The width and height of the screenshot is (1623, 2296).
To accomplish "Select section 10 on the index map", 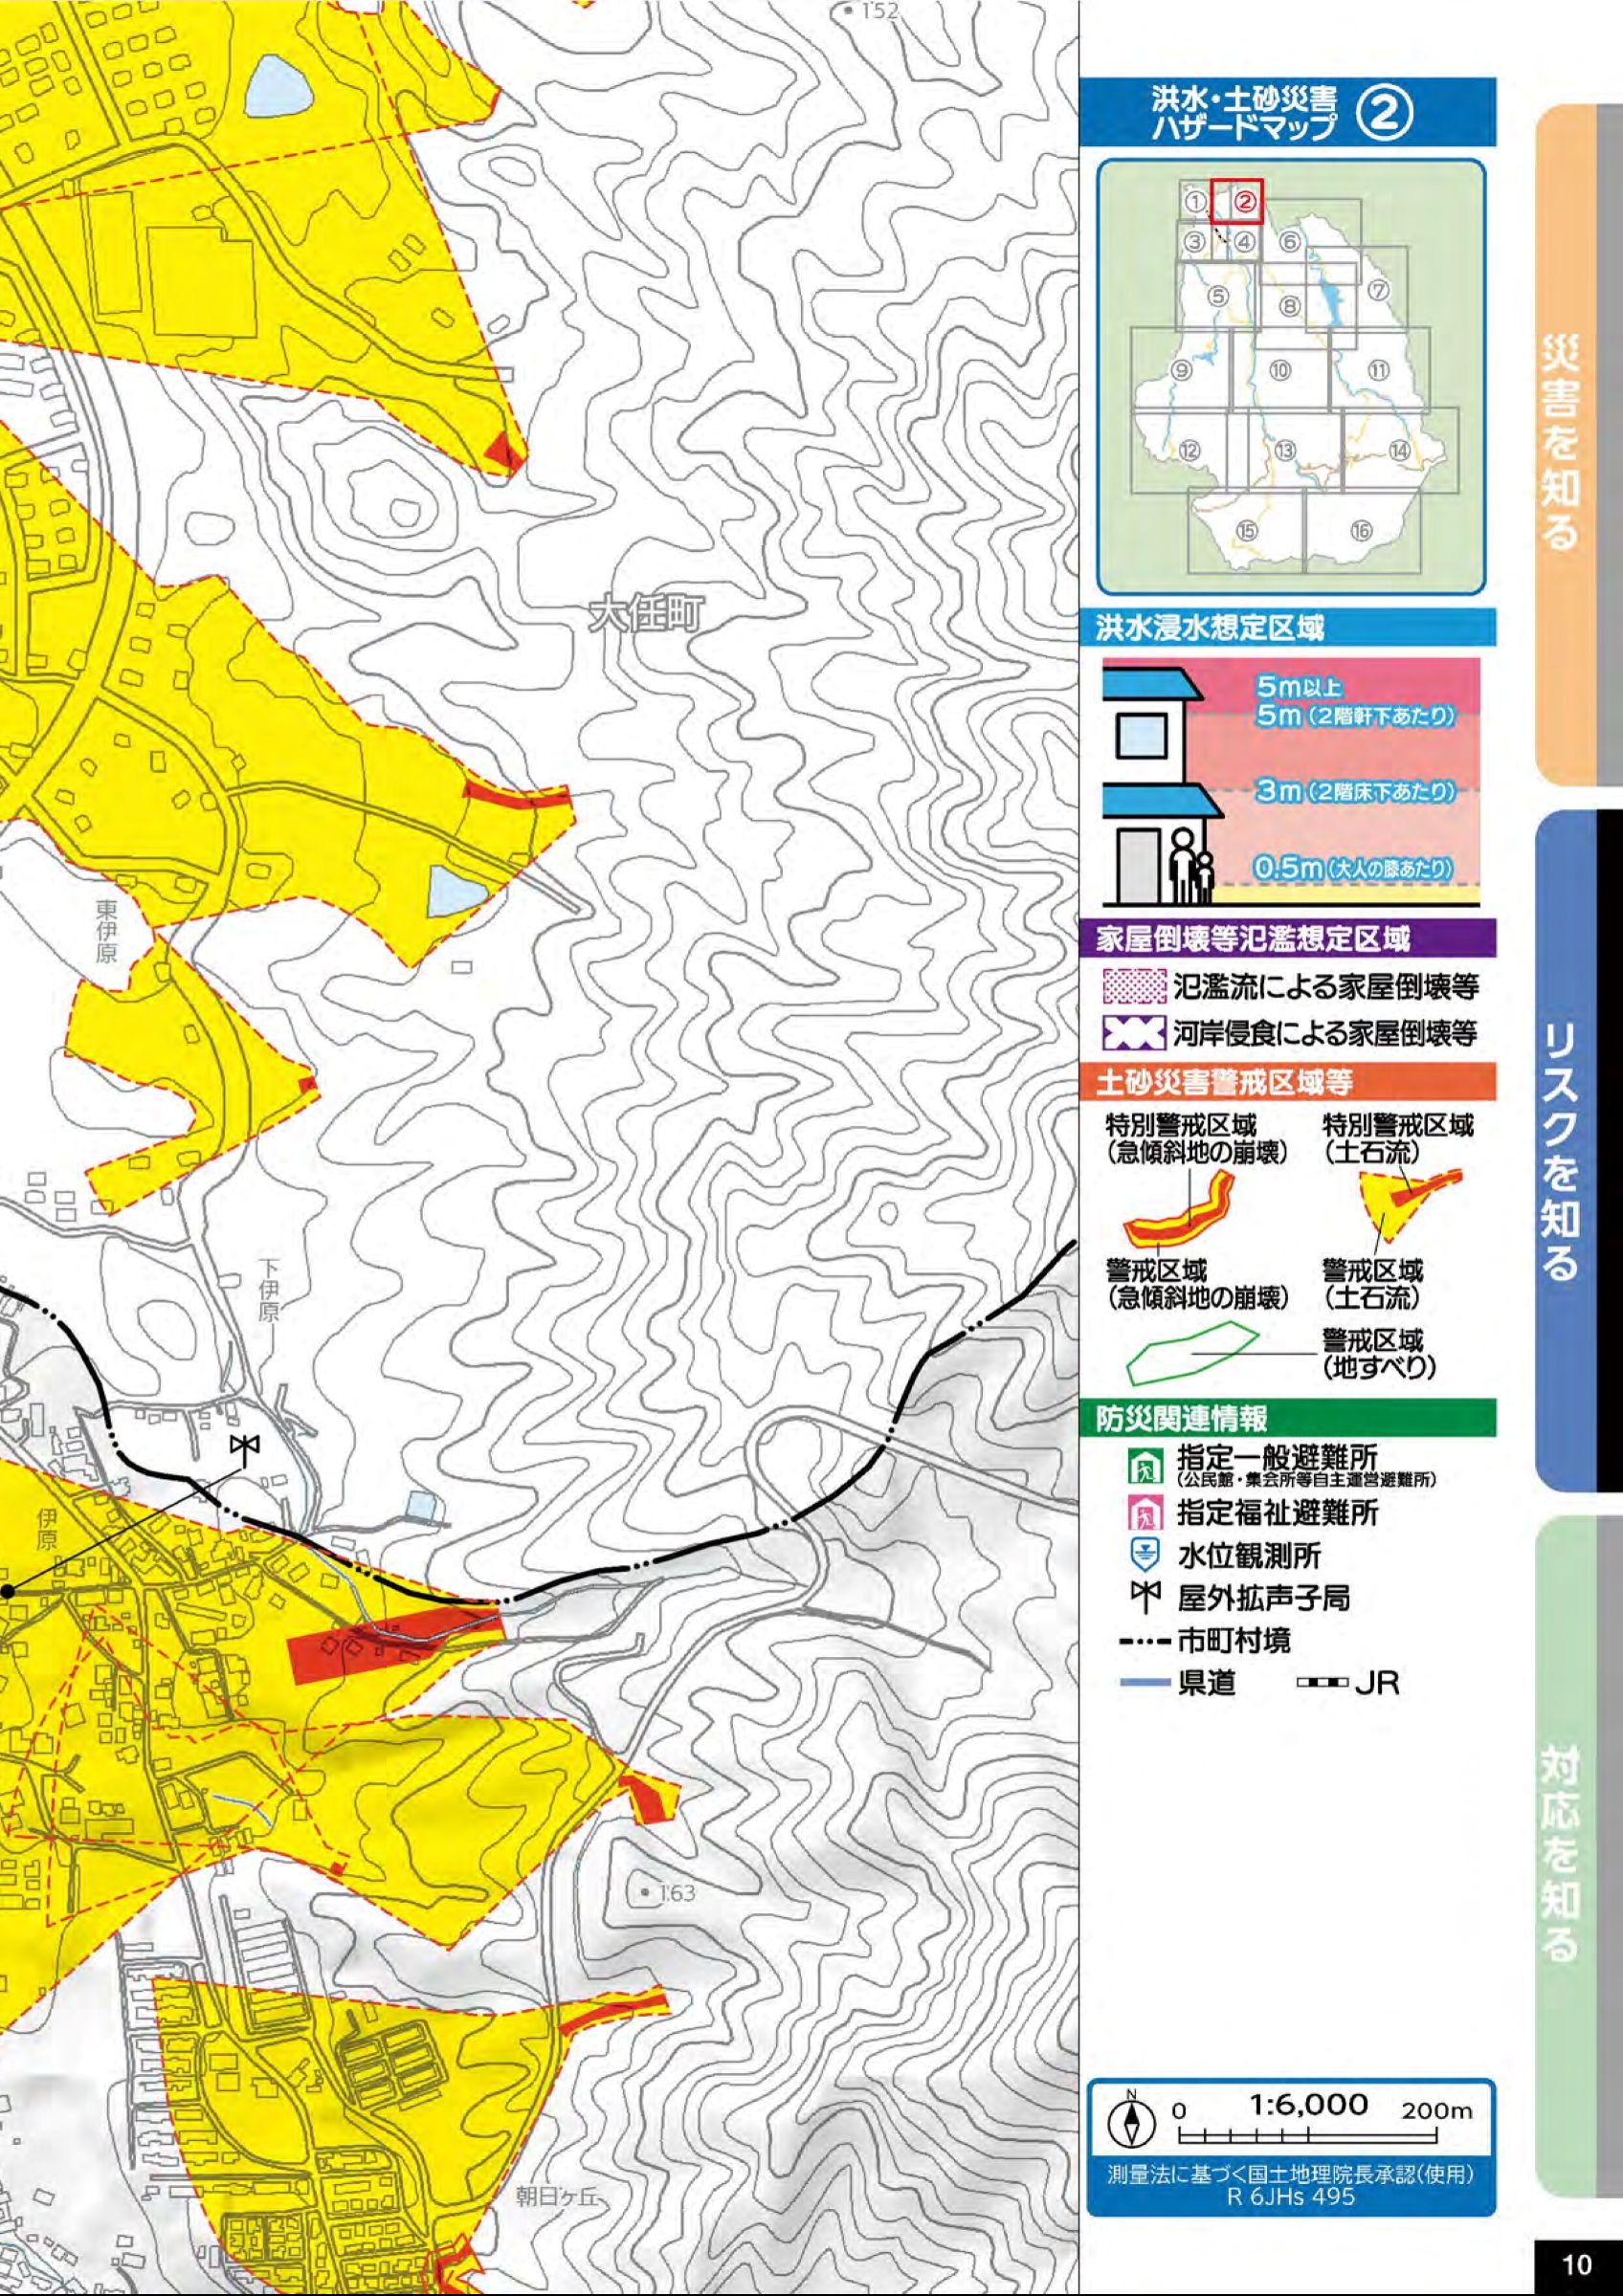I will coord(1281,370).
